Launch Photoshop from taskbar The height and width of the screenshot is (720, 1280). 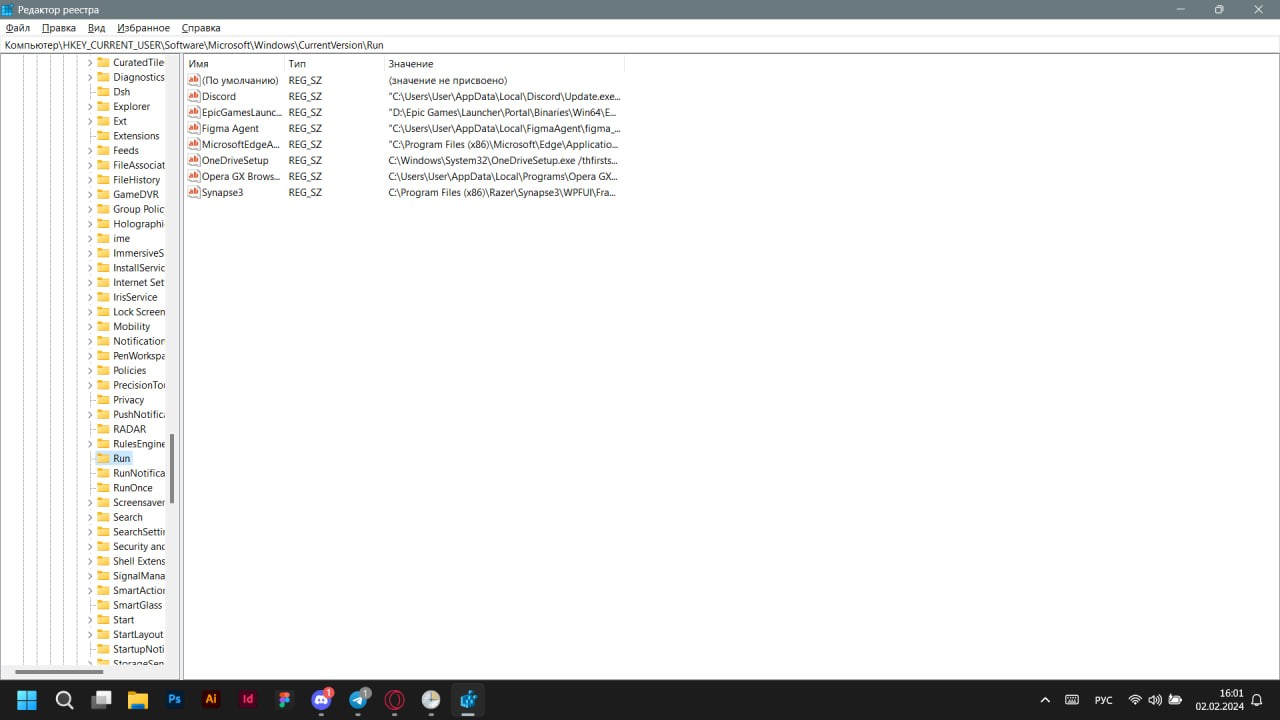tap(174, 700)
